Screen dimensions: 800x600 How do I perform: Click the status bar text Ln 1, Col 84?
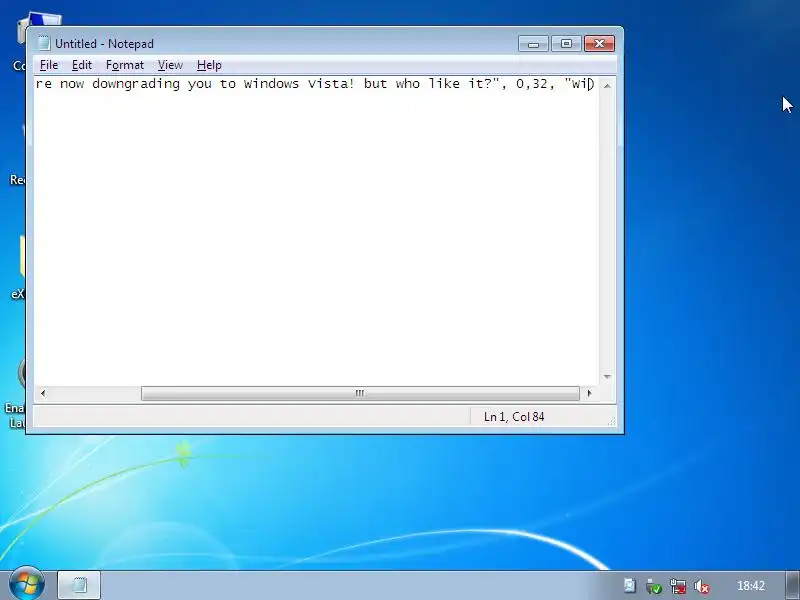[x=514, y=417]
